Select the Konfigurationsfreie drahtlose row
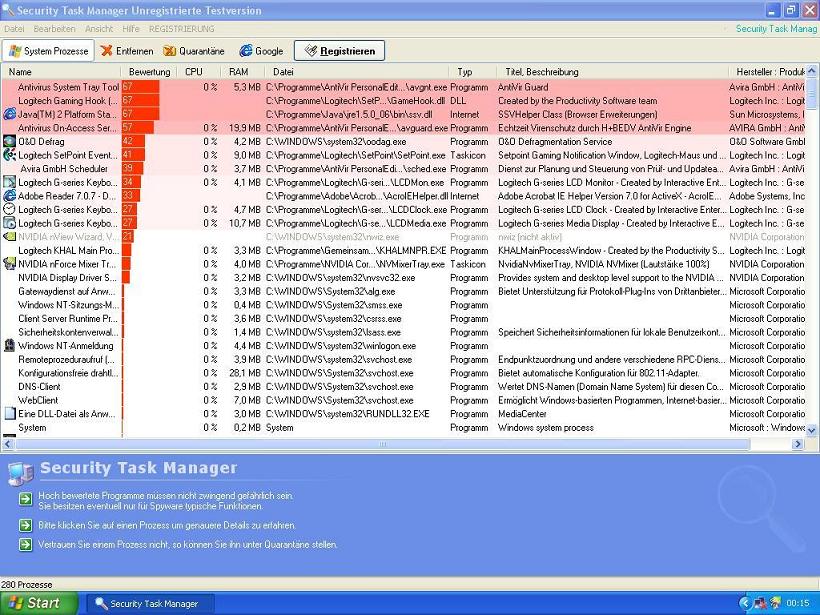The width and height of the screenshot is (820, 615). [403, 372]
